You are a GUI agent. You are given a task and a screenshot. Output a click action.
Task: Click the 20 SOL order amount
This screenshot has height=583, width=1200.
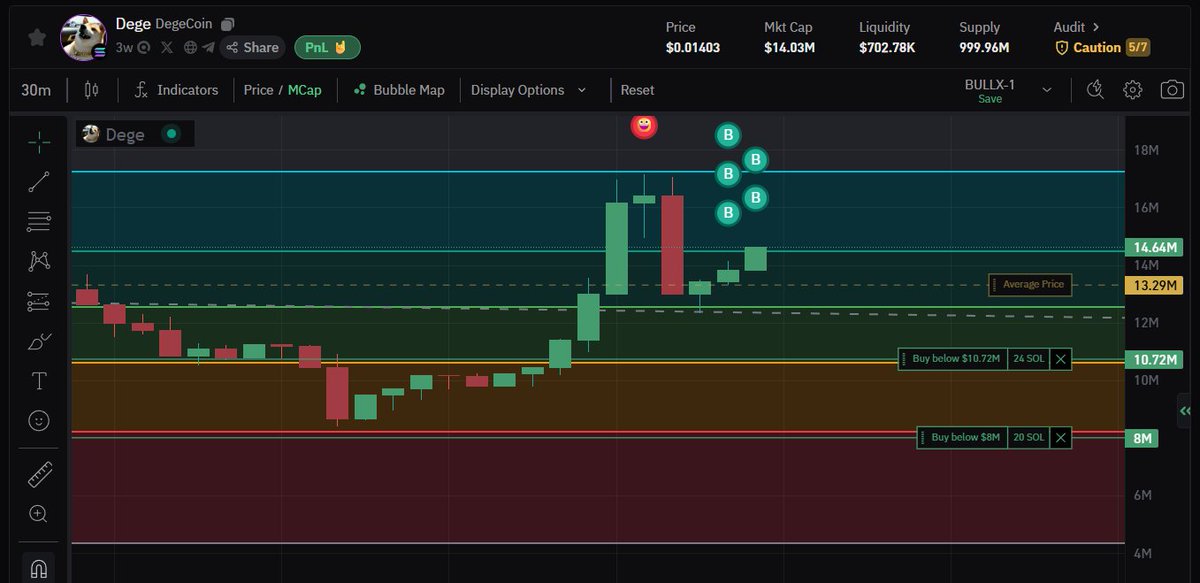click(x=1028, y=437)
